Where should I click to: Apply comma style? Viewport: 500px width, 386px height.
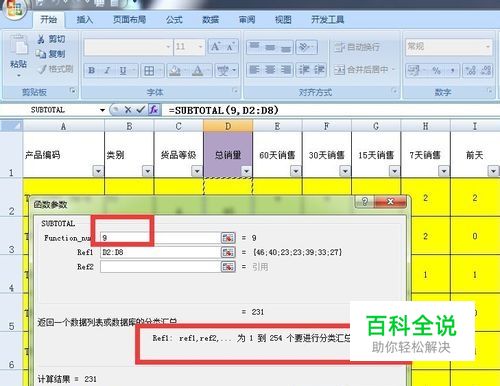tap(452, 70)
